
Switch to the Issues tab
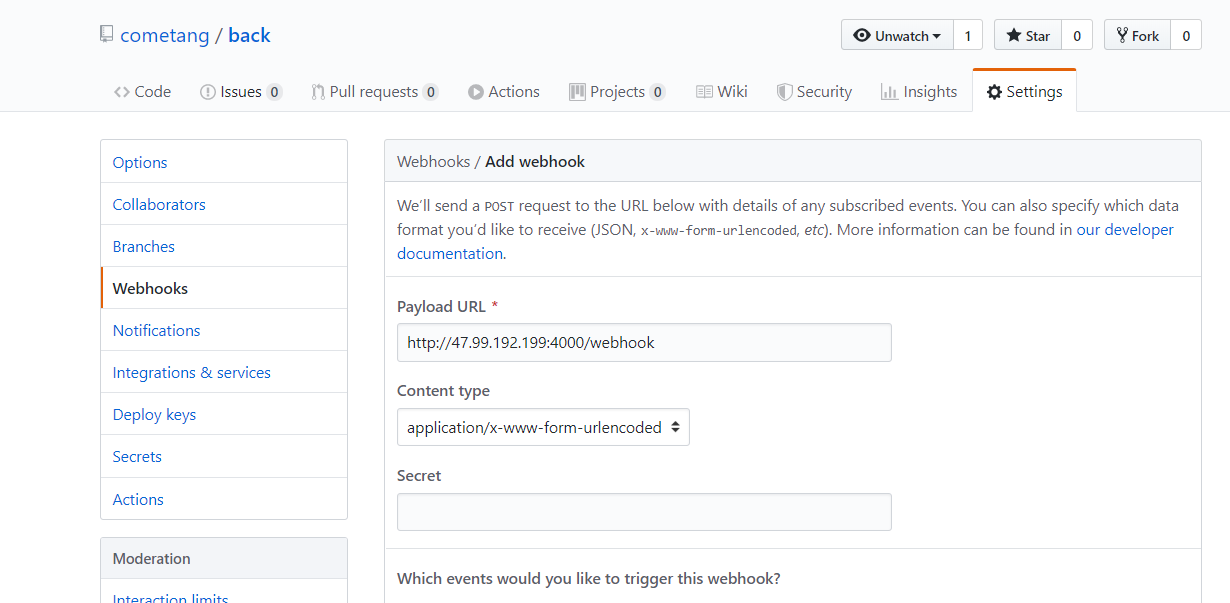click(241, 91)
